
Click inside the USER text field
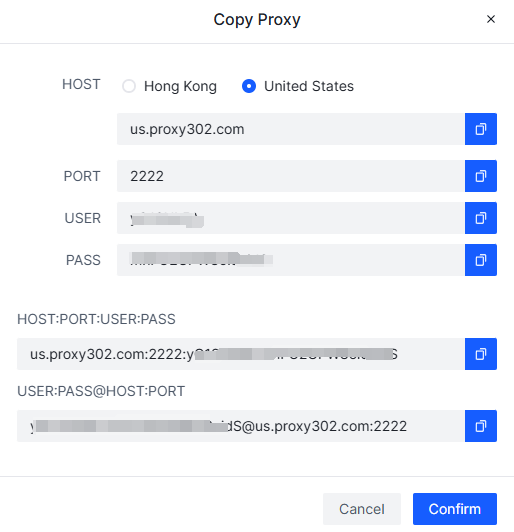tap(291, 218)
